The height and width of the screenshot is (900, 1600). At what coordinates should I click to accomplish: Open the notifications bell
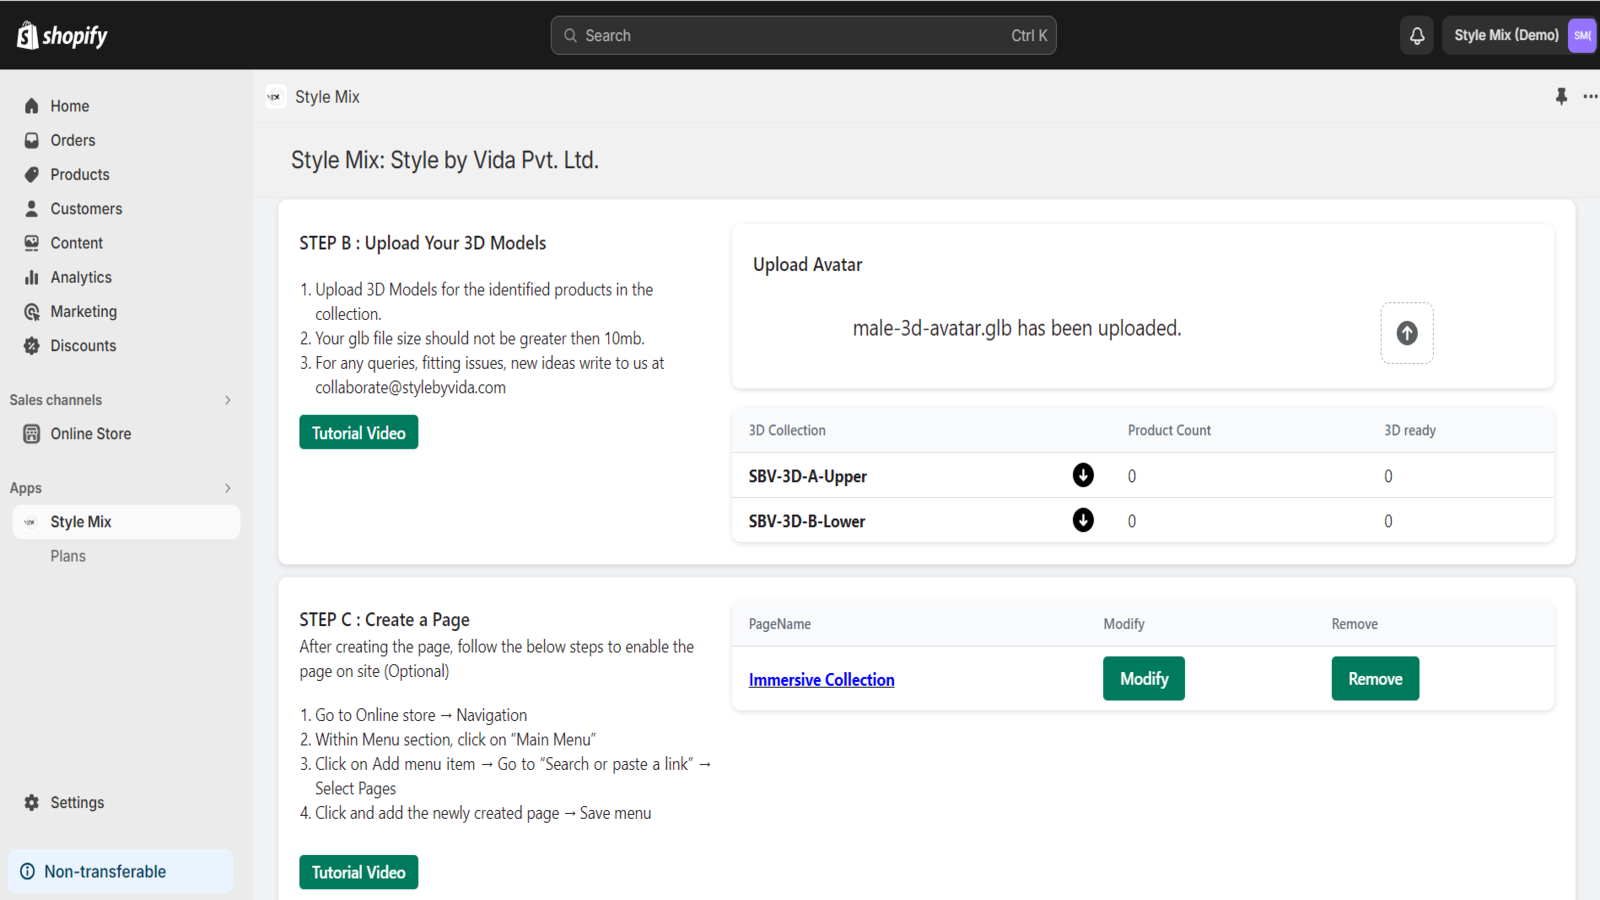(1417, 36)
